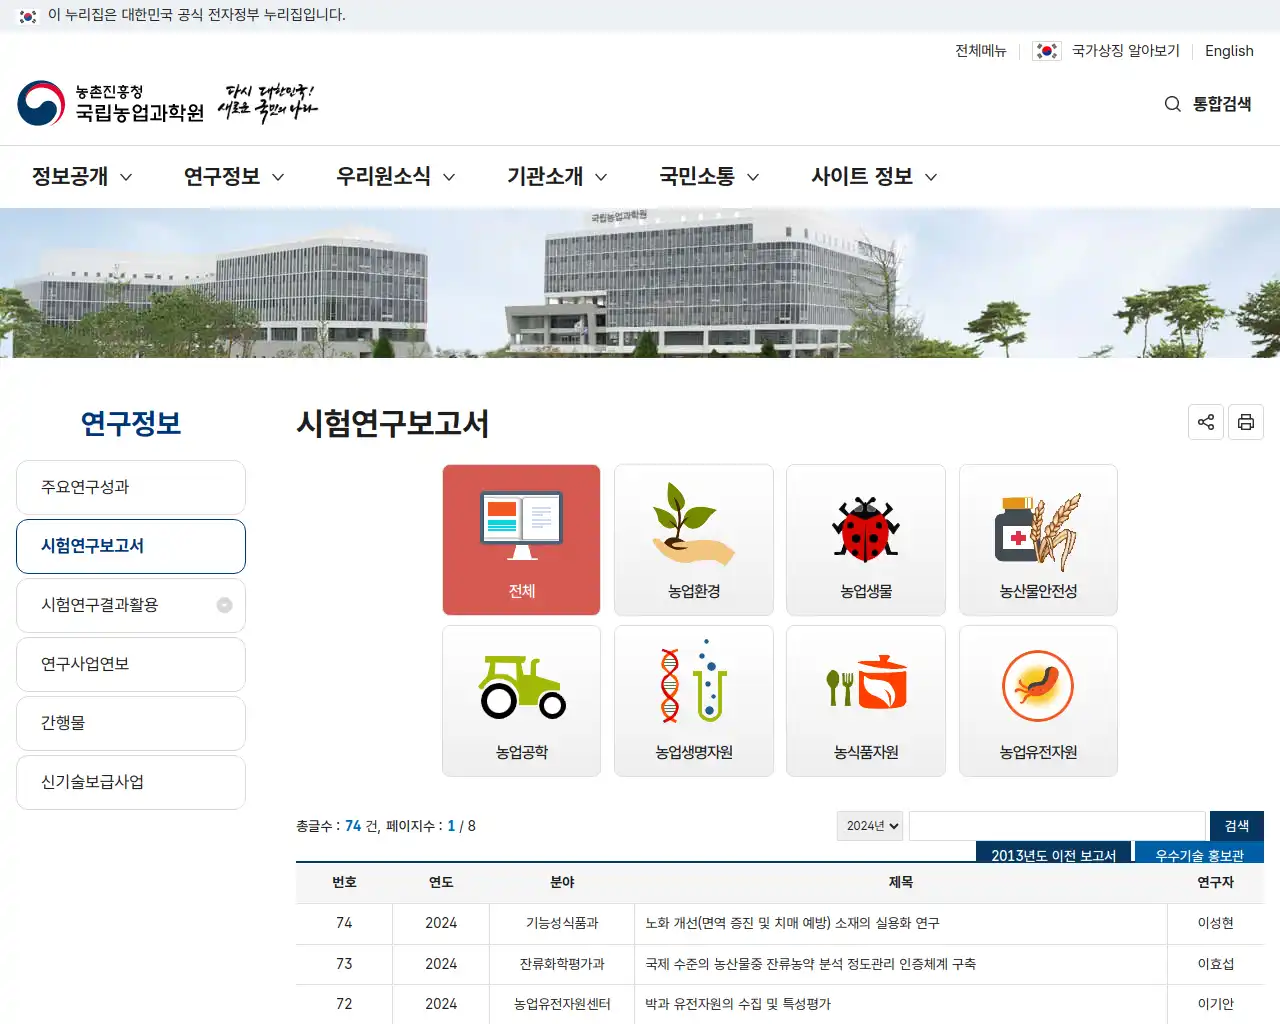
Task: Click the Korean flag 국가상징 icon
Action: [1047, 51]
